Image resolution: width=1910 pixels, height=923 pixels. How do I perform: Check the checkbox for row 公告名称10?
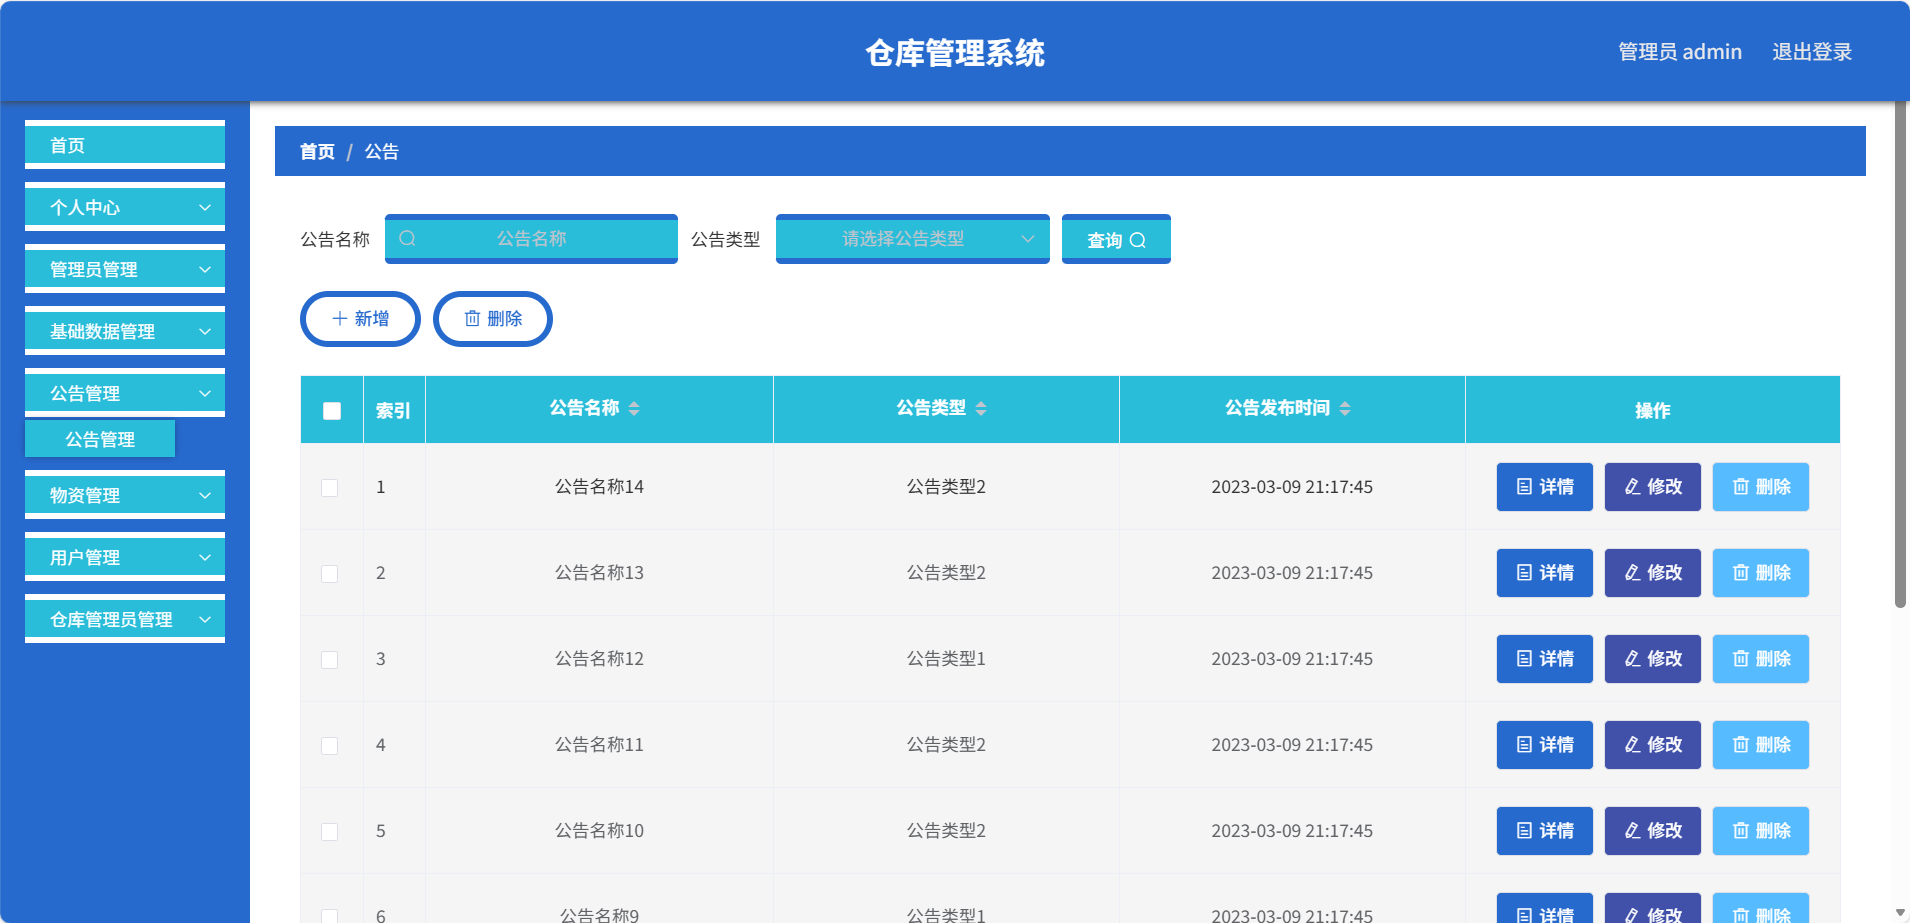pos(329,832)
